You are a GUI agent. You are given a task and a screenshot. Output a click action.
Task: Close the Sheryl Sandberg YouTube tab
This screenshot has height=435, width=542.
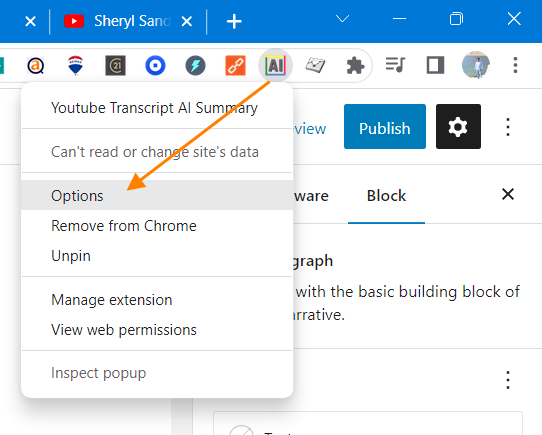[187, 22]
